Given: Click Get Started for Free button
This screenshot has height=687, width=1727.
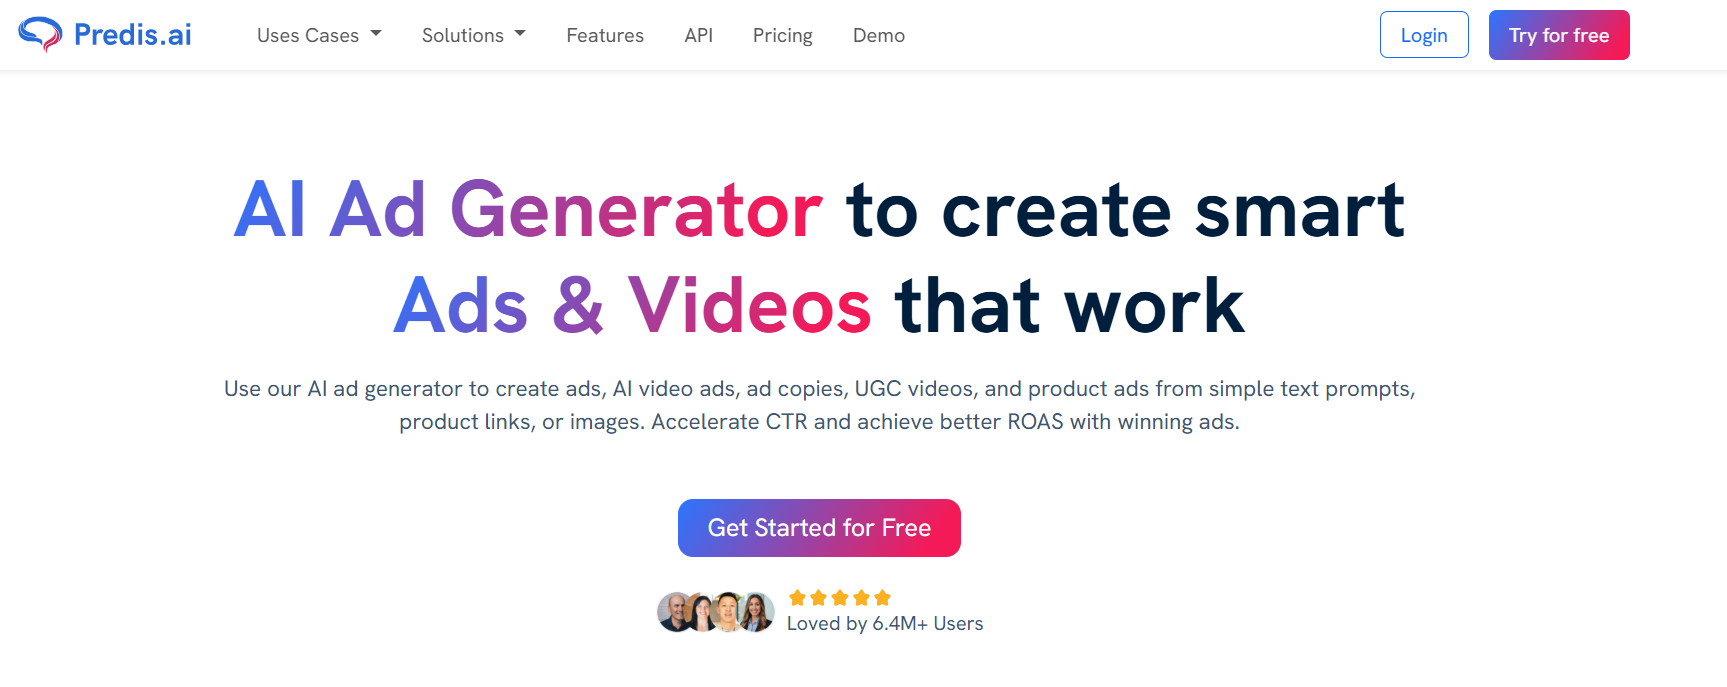Looking at the screenshot, I should tap(819, 528).
